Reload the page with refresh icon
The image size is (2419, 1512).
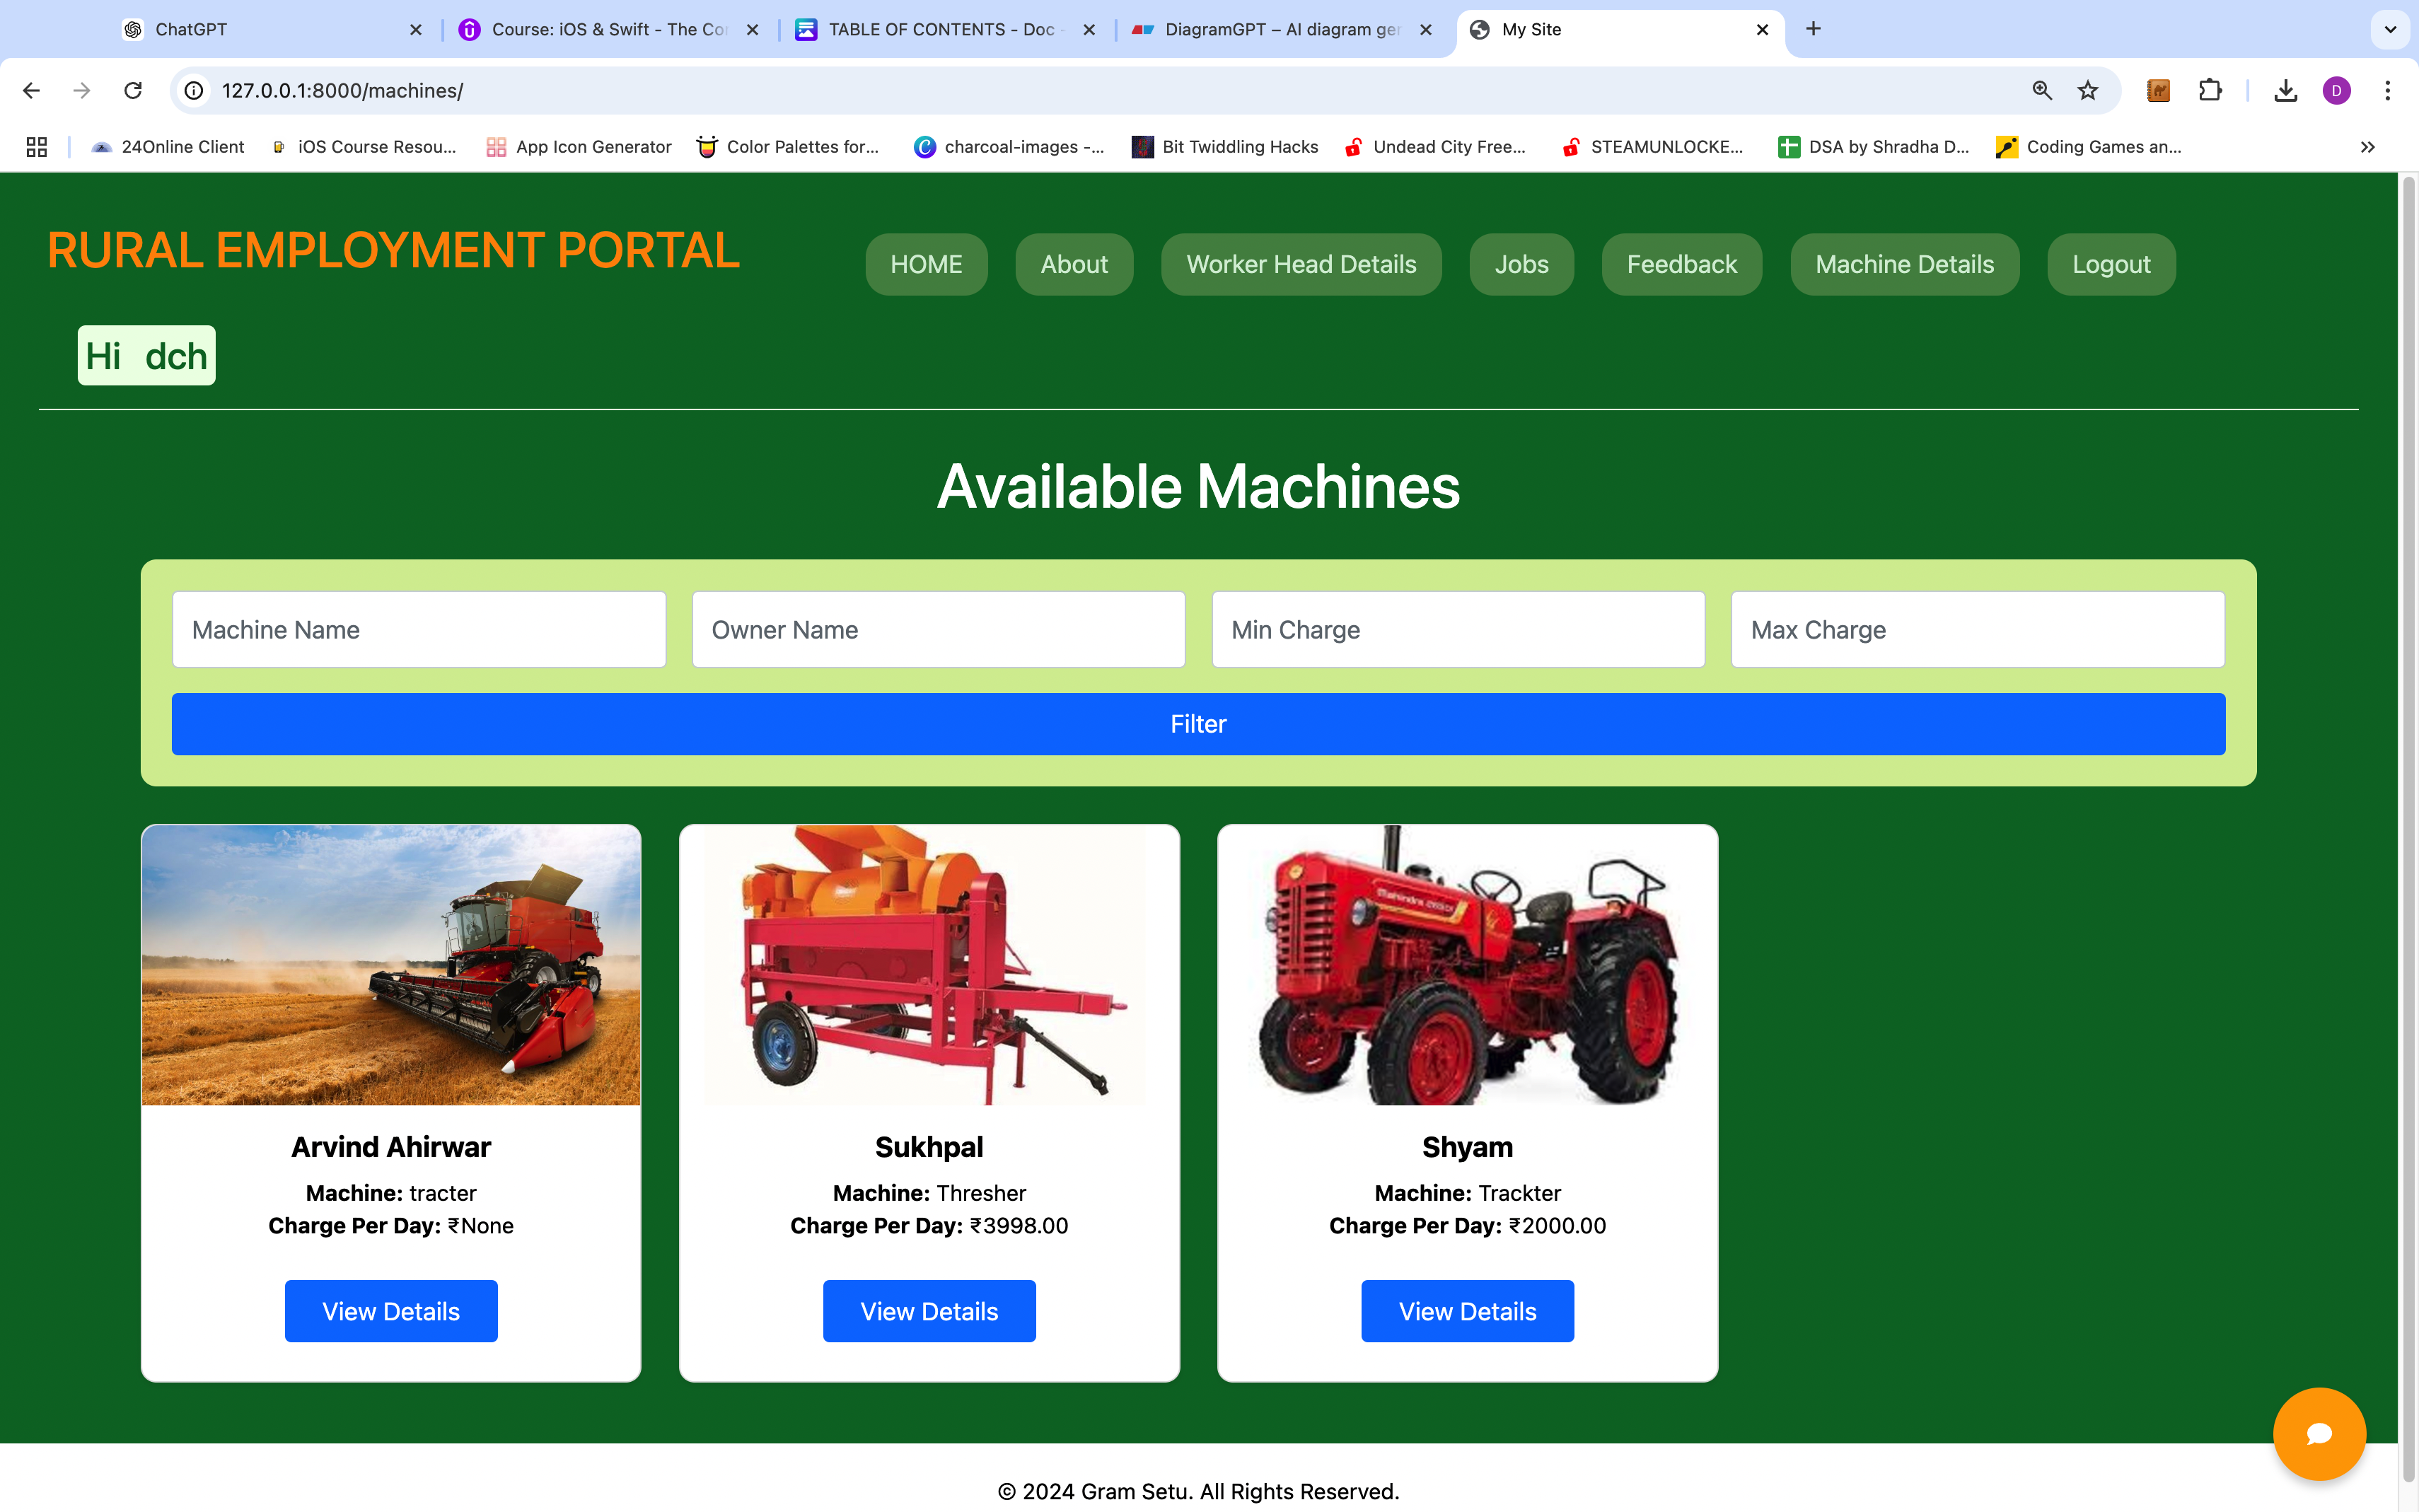(x=133, y=91)
